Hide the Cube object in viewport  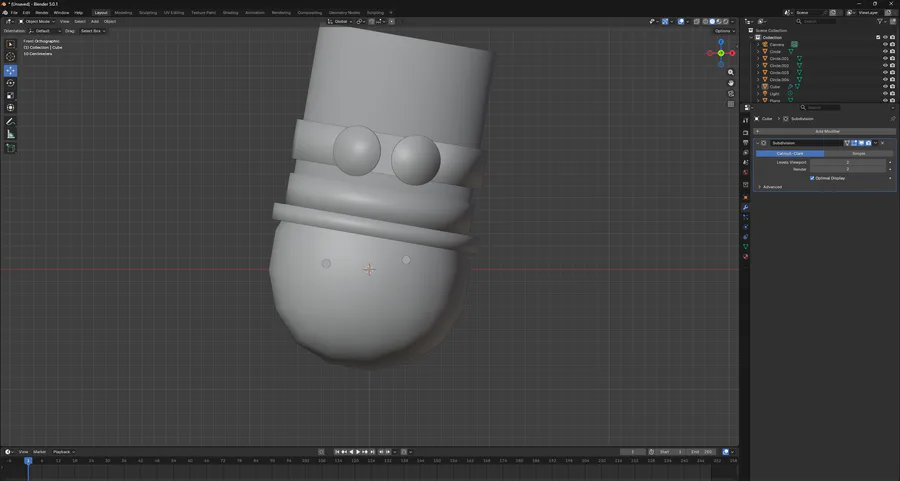[x=885, y=87]
